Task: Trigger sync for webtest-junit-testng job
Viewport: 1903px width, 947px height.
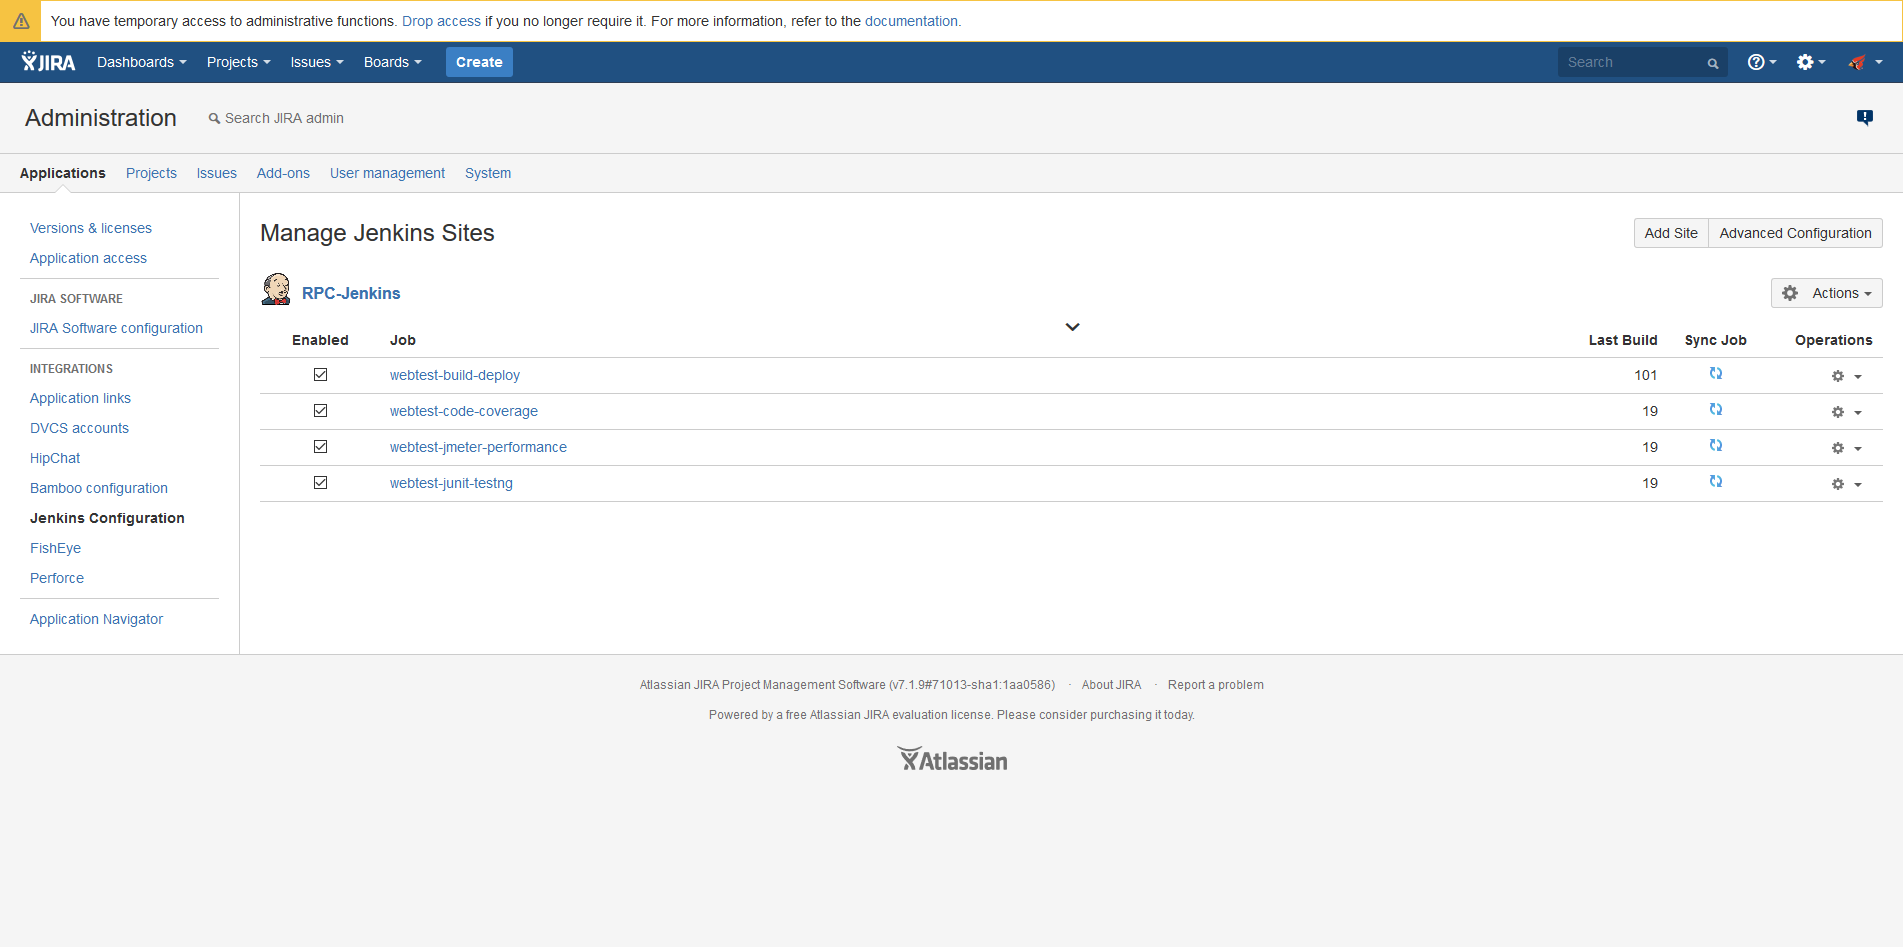Action: pos(1716,481)
